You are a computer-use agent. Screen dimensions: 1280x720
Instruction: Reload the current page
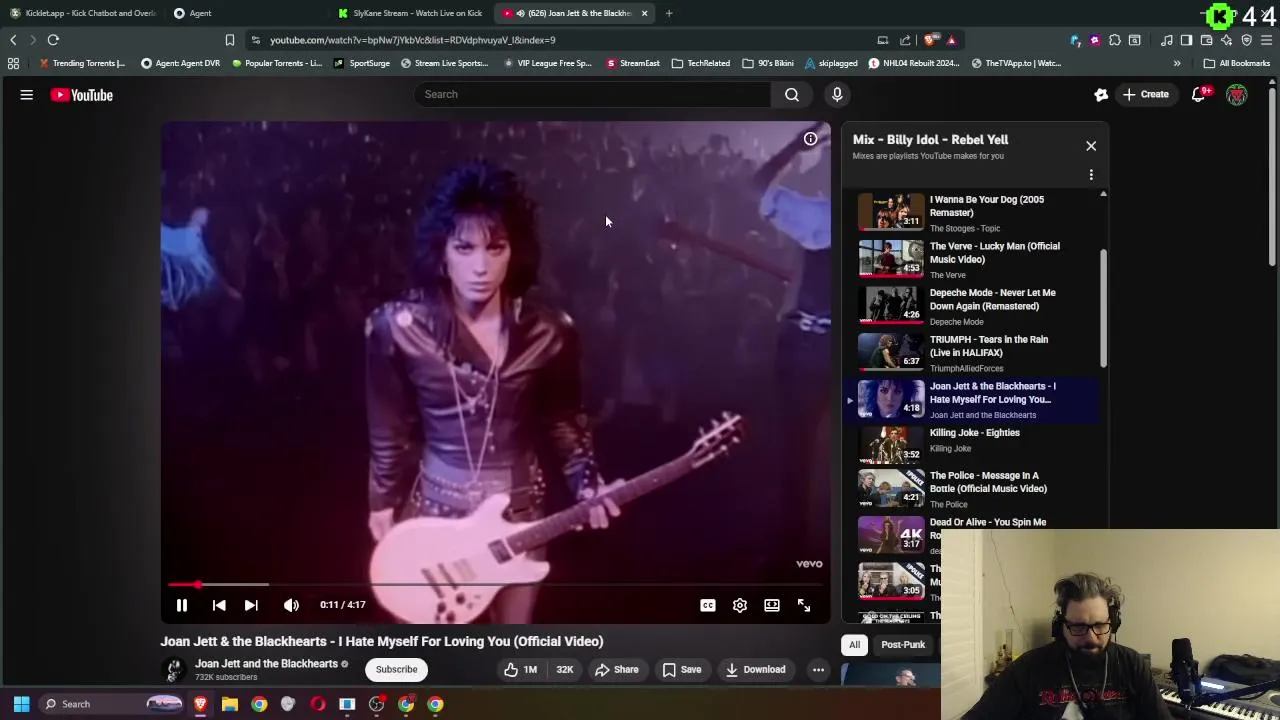(x=53, y=40)
